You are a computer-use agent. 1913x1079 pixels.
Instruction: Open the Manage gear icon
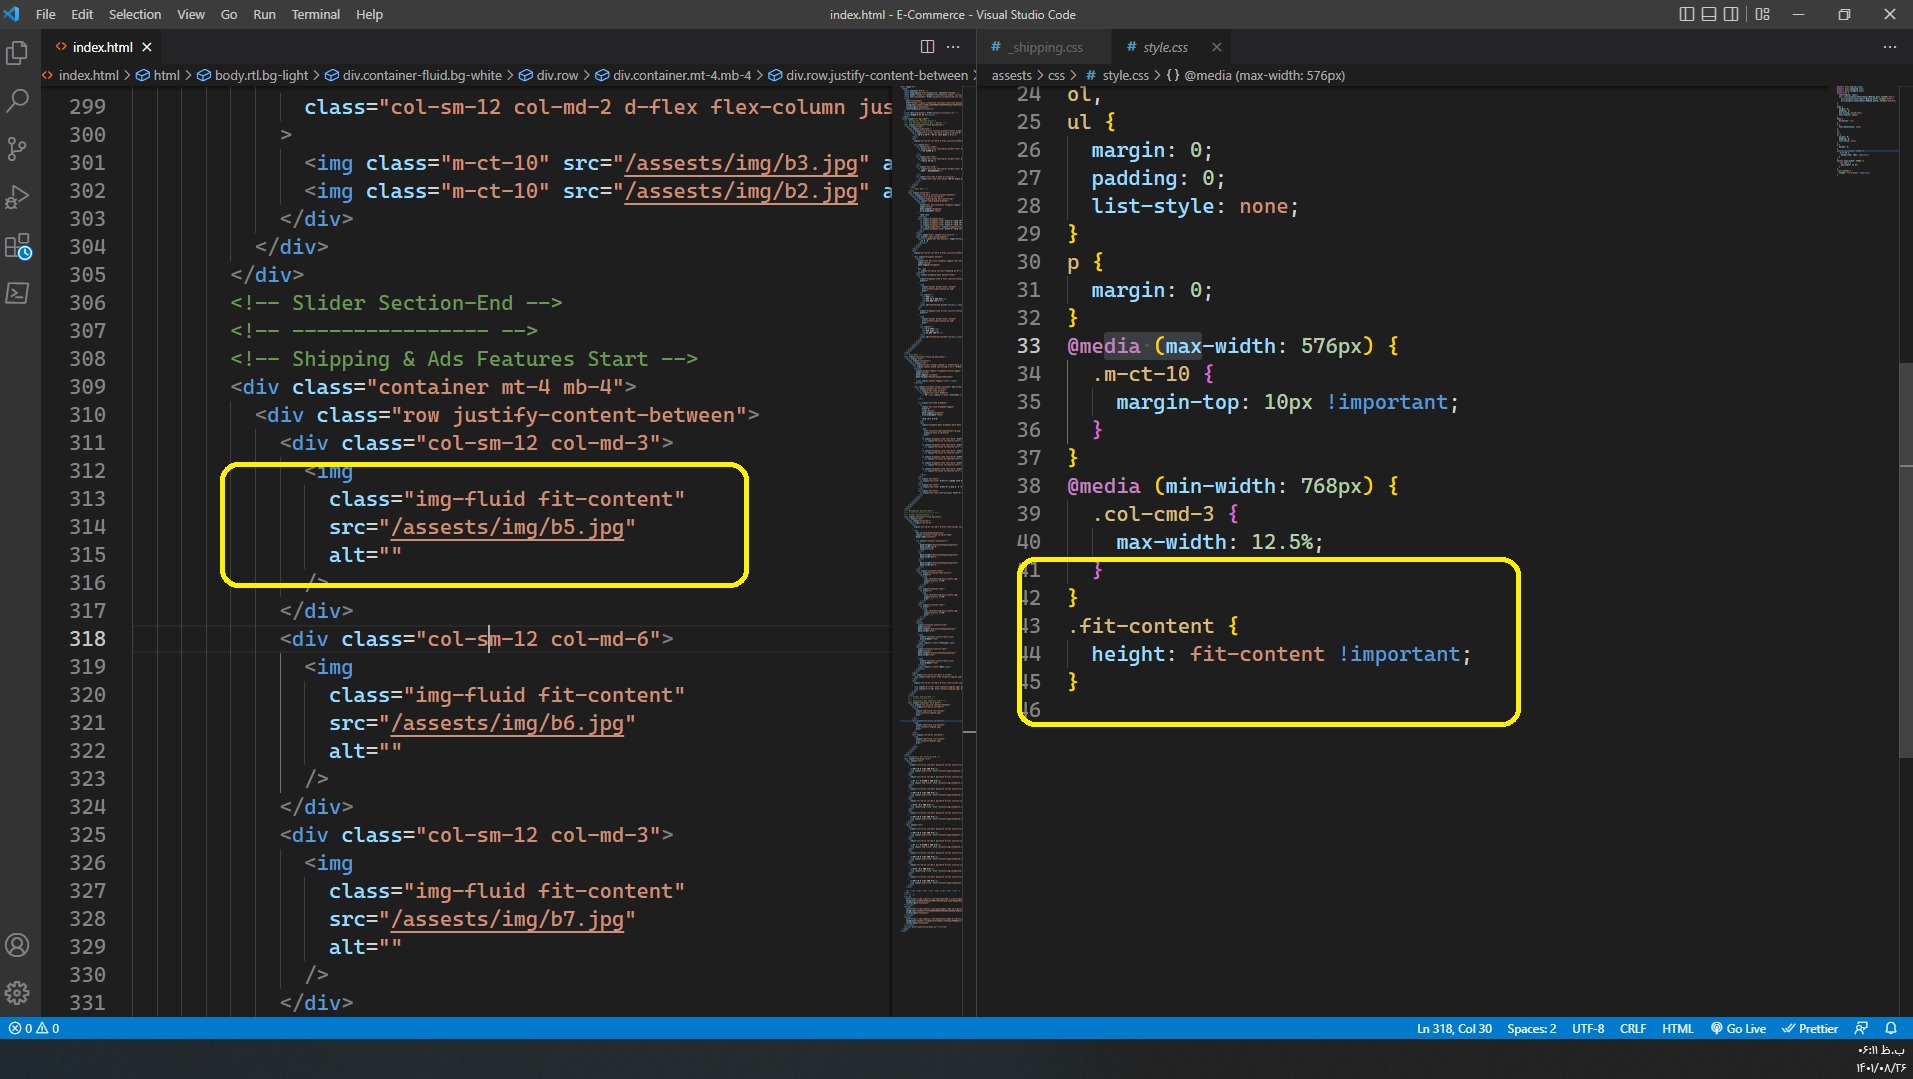17,993
